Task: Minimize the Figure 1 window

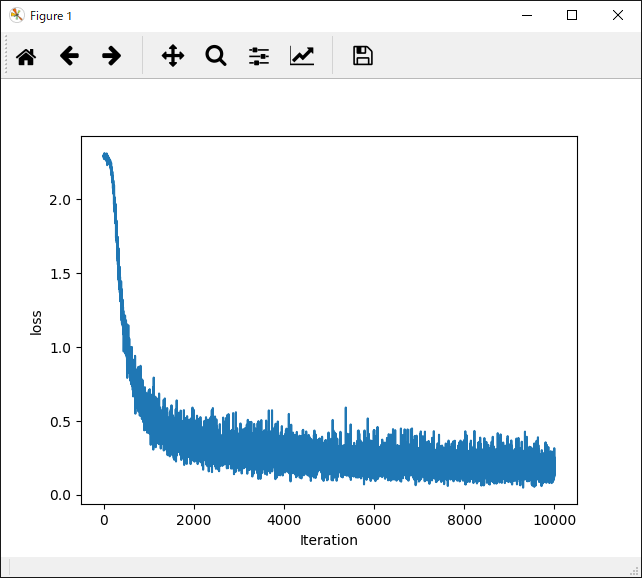Action: (526, 15)
